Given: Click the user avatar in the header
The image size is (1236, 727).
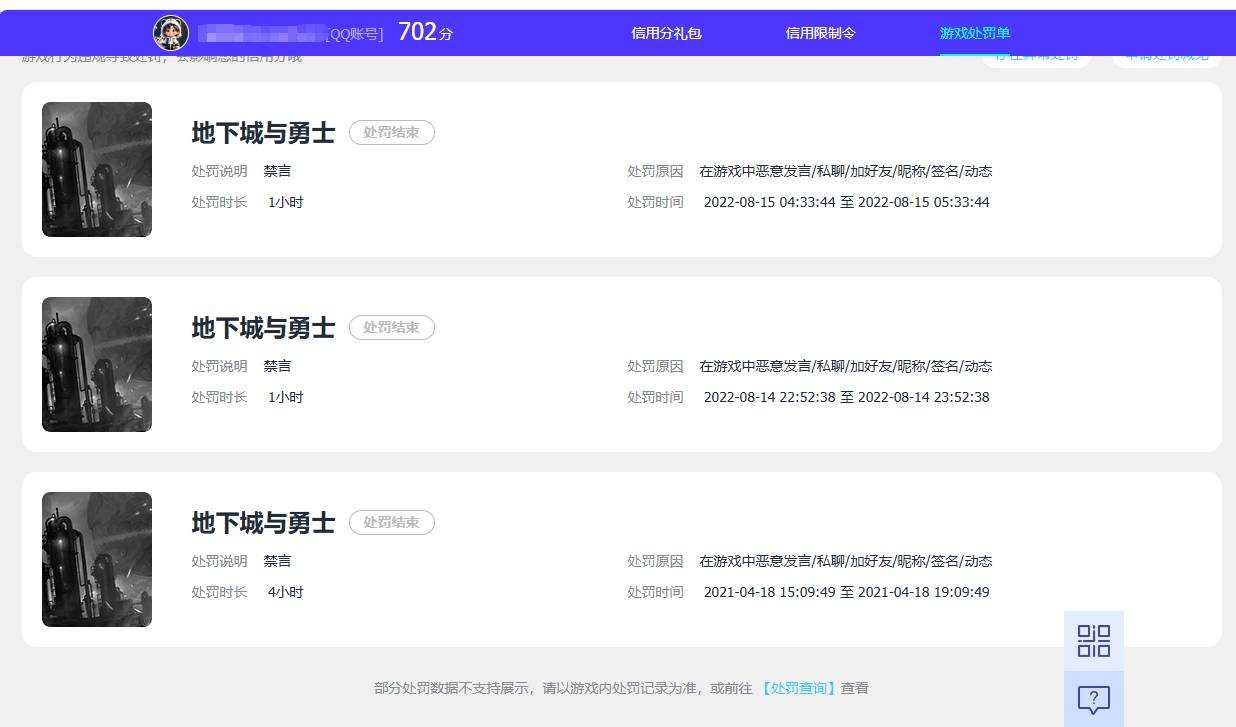Looking at the screenshot, I should 171,33.
